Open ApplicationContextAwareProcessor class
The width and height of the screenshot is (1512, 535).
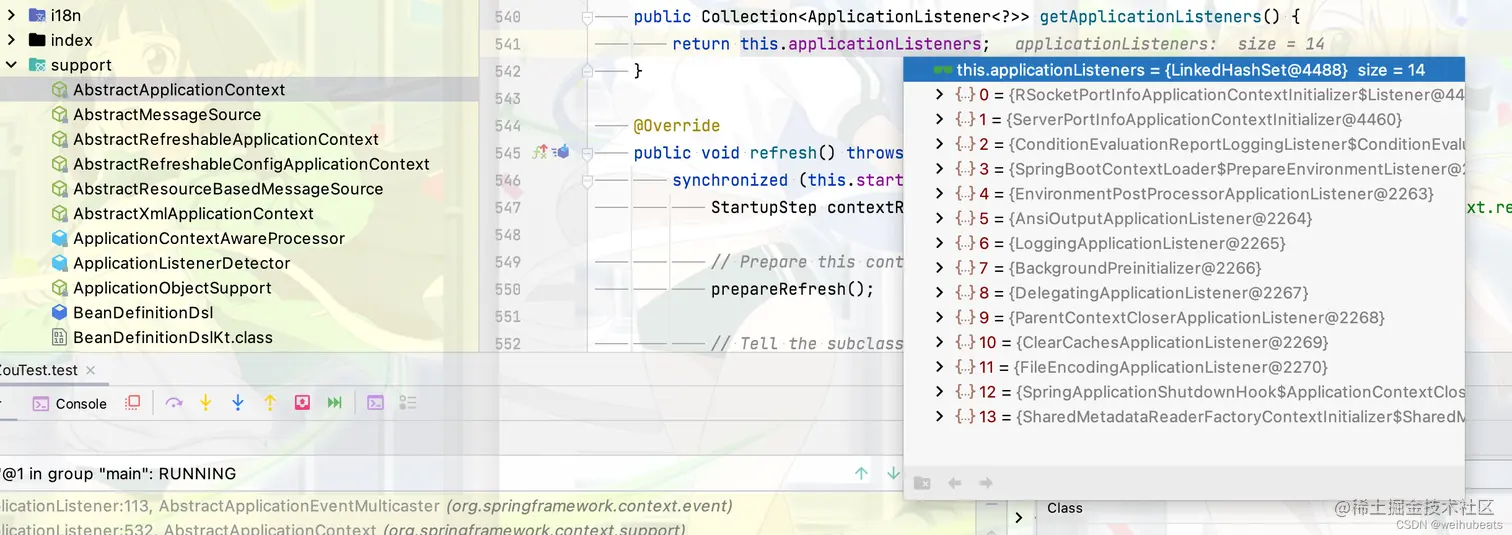(x=209, y=239)
